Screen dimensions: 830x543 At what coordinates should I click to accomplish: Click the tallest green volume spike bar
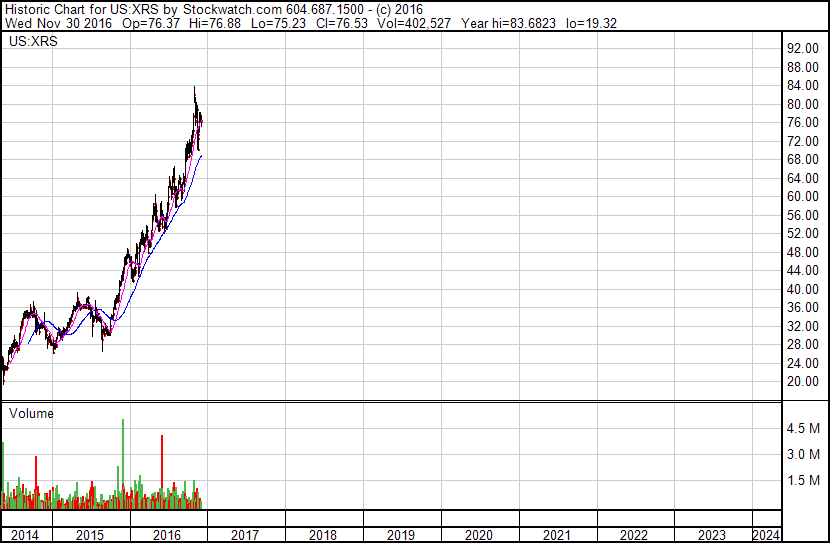[123, 464]
